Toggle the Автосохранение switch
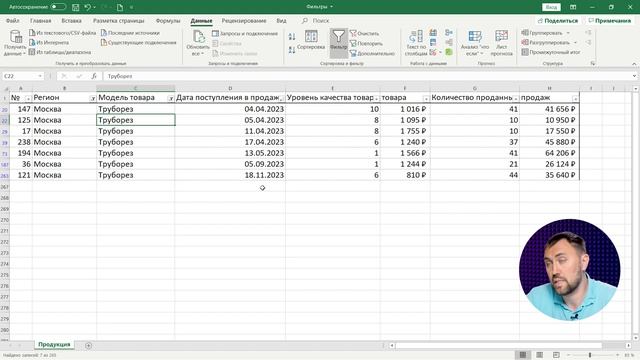The height and width of the screenshot is (360, 640). [58, 7]
